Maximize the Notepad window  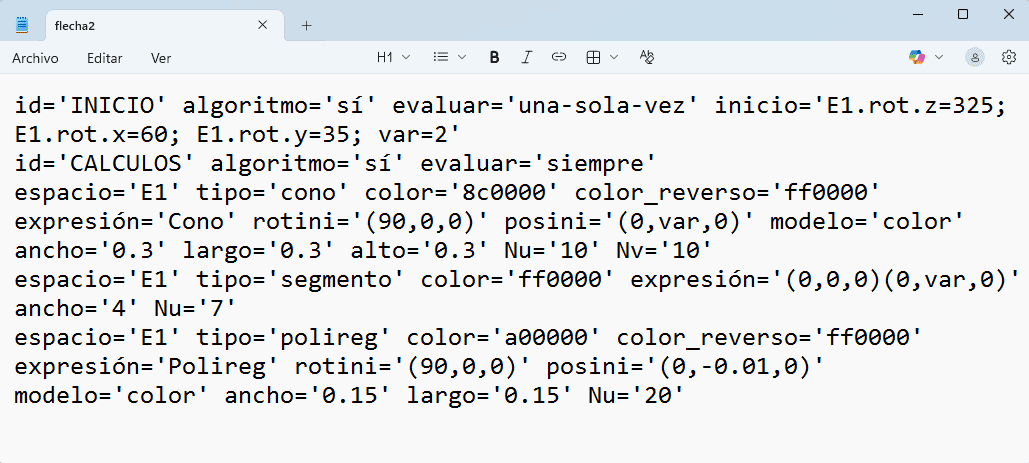click(963, 14)
